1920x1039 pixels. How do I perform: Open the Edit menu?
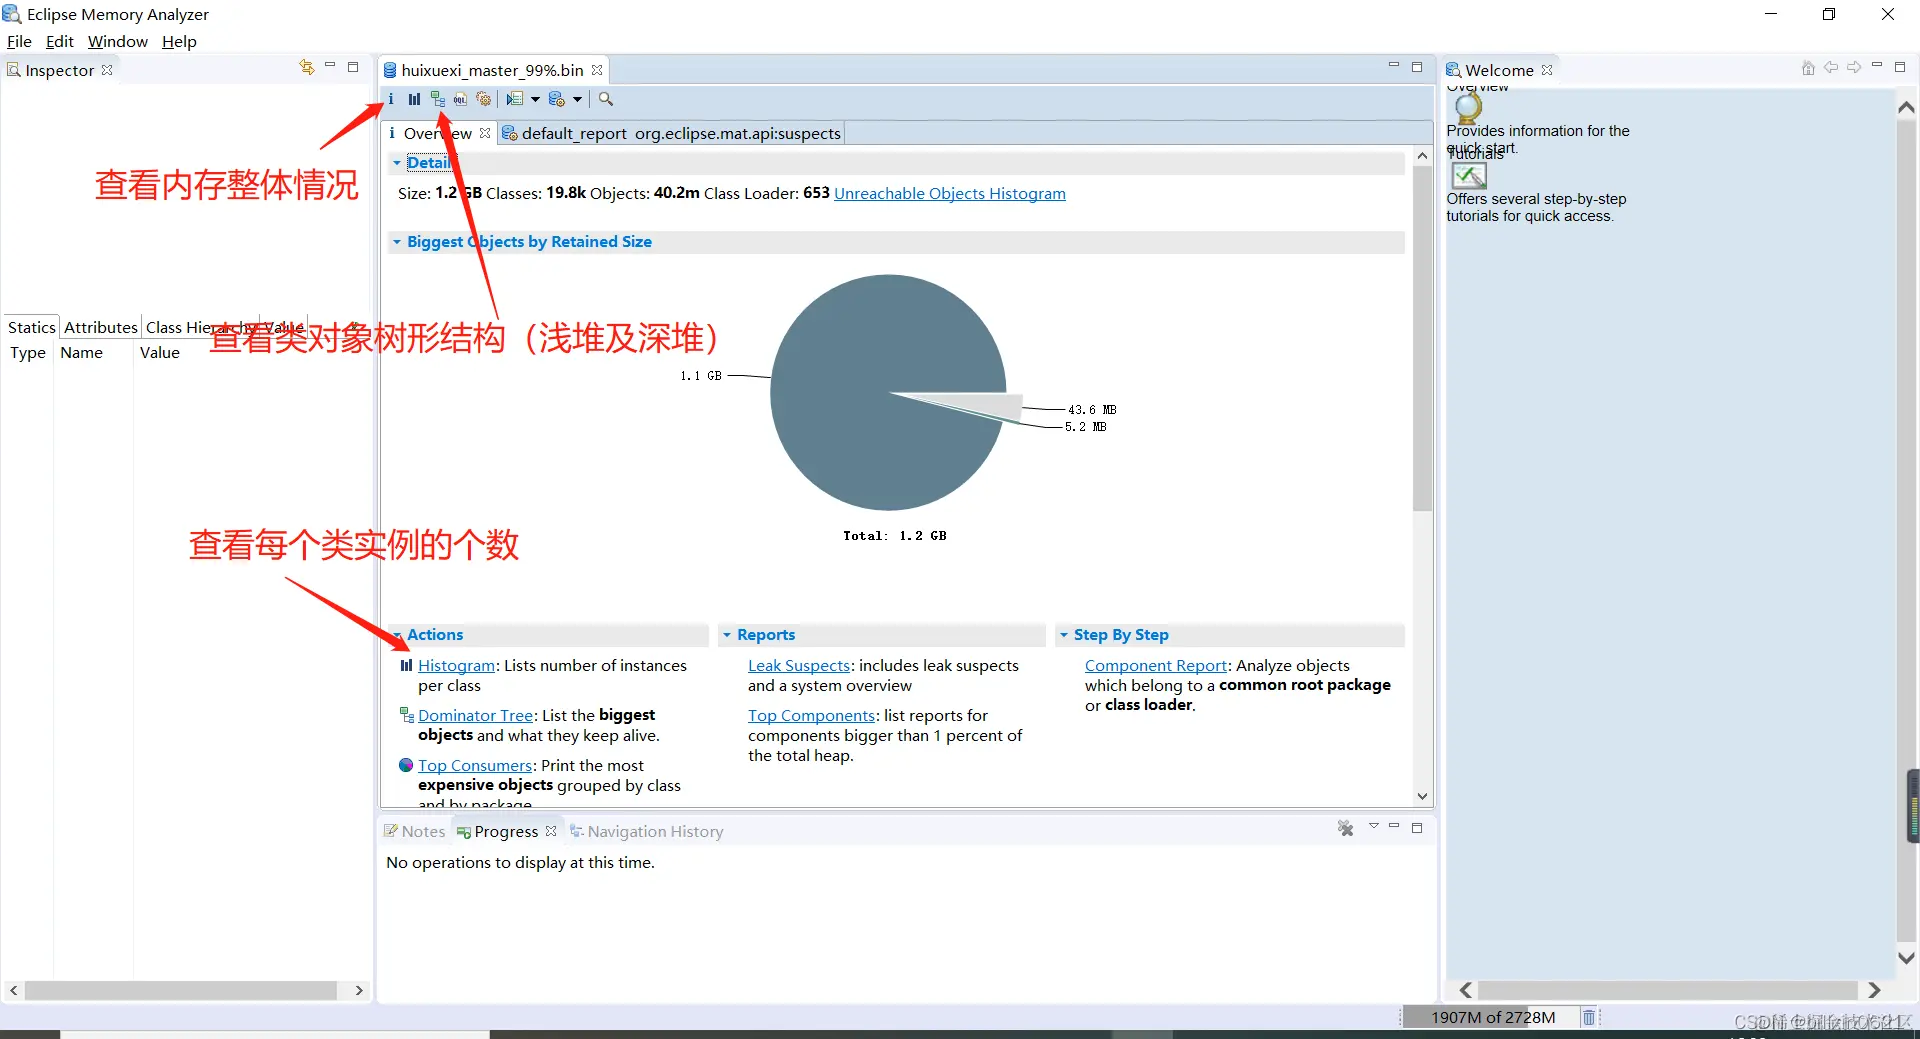coord(60,41)
